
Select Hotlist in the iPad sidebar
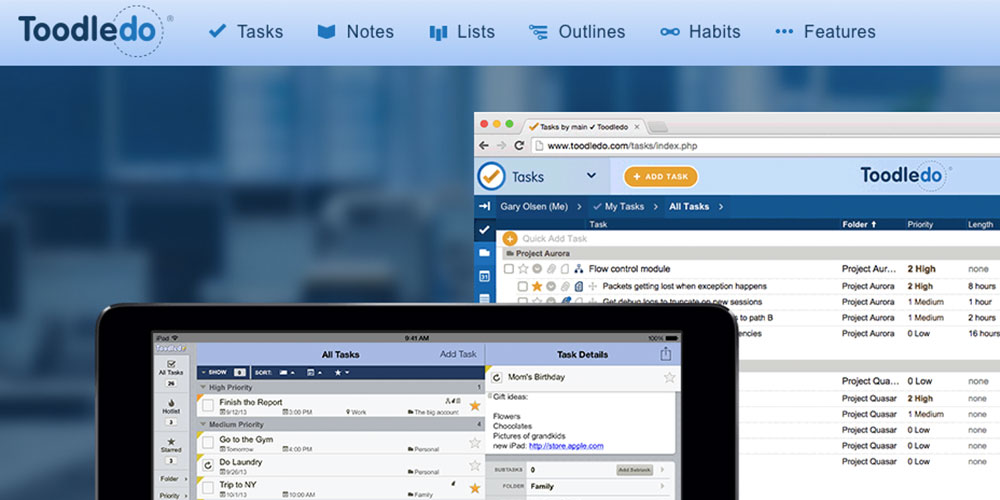171,414
